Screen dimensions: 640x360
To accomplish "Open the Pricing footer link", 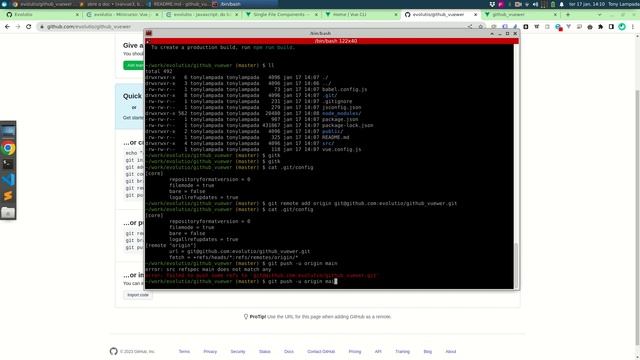I will click(x=355, y=351).
